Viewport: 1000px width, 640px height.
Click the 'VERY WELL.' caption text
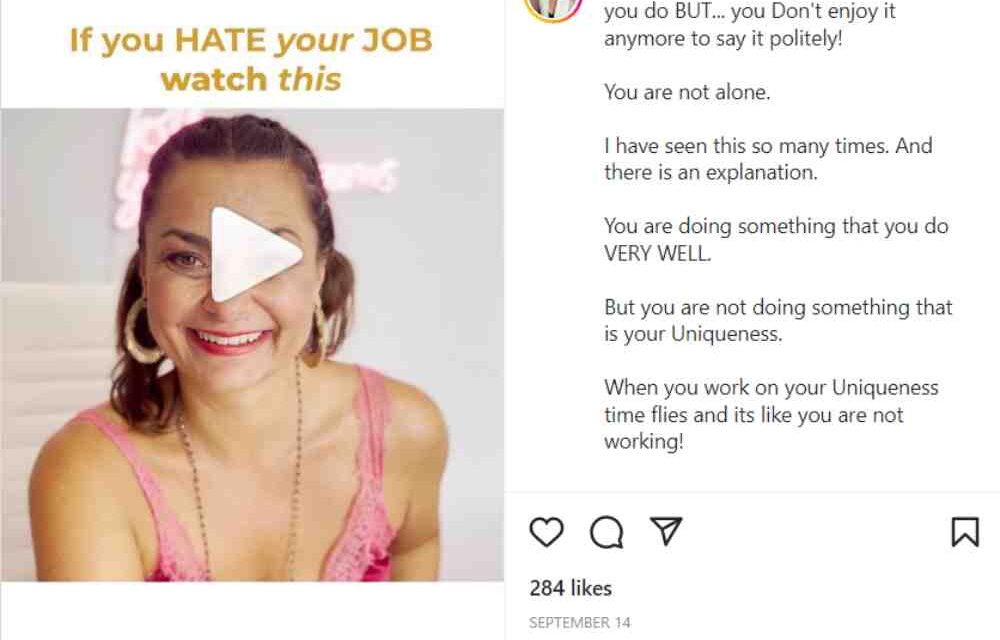pyautogui.click(x=657, y=253)
